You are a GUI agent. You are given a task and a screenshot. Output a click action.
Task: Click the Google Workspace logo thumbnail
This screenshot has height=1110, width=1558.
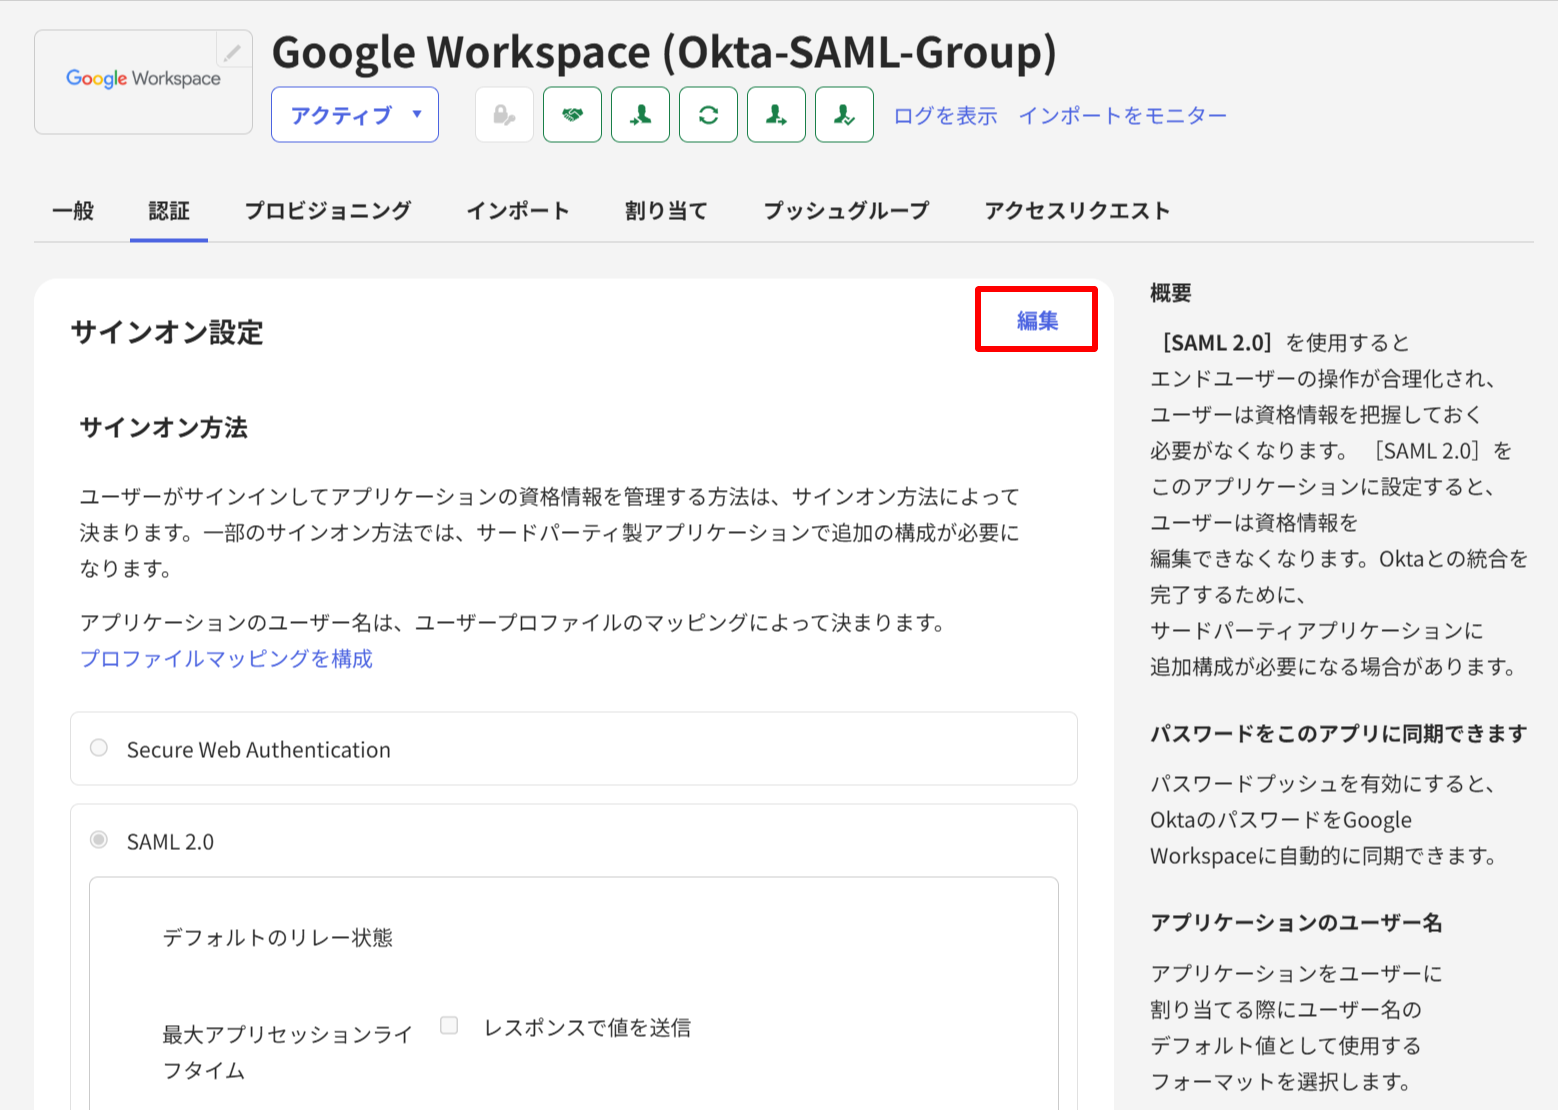pyautogui.click(x=143, y=80)
